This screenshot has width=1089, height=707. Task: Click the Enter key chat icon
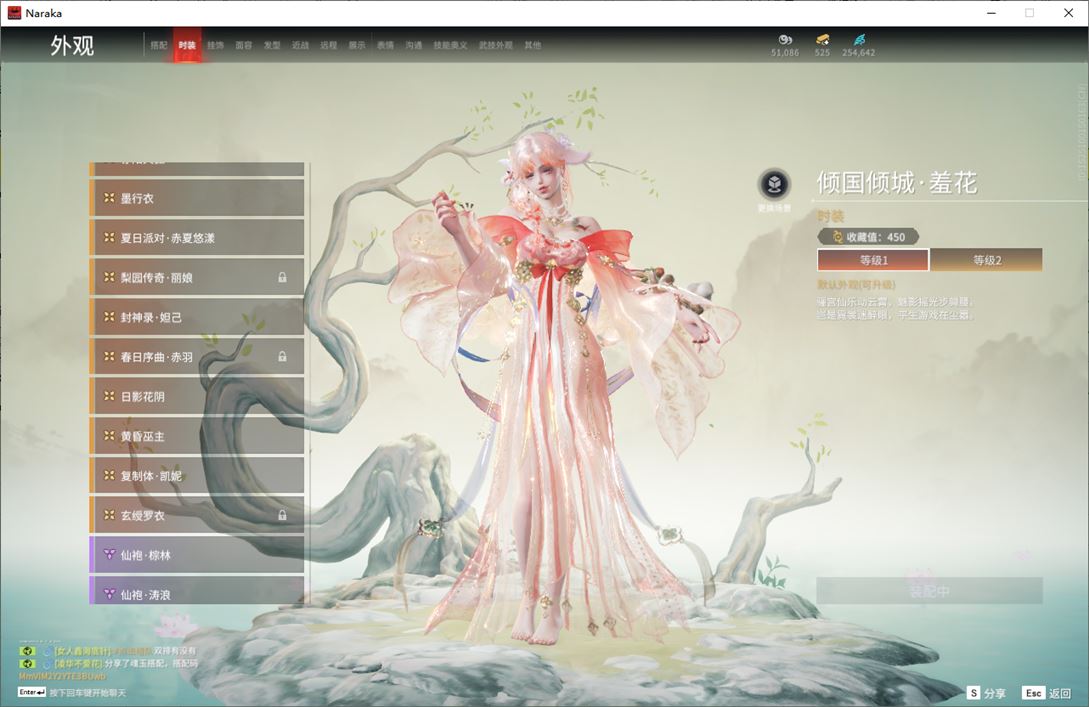(32, 692)
